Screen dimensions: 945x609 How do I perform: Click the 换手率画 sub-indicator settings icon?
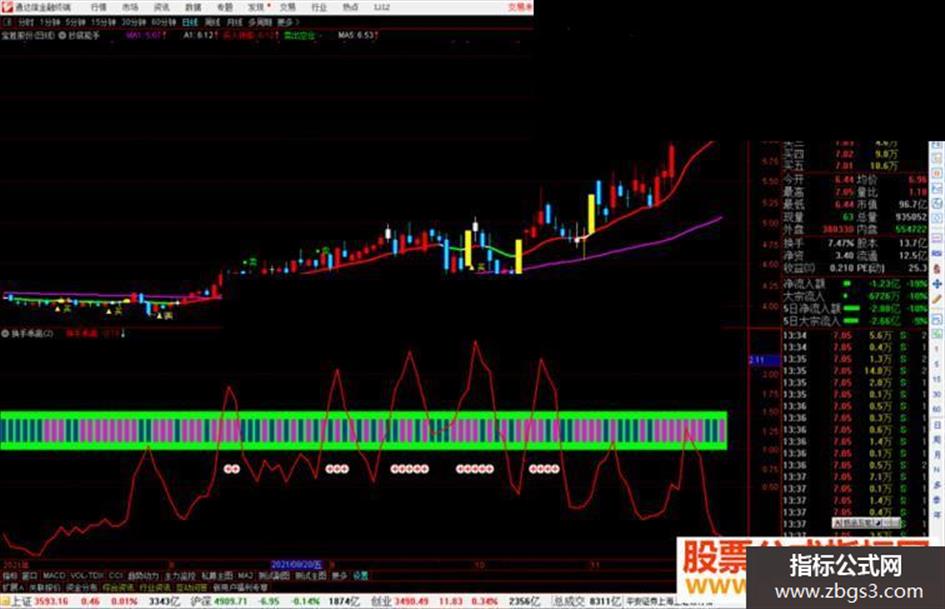tap(5, 333)
